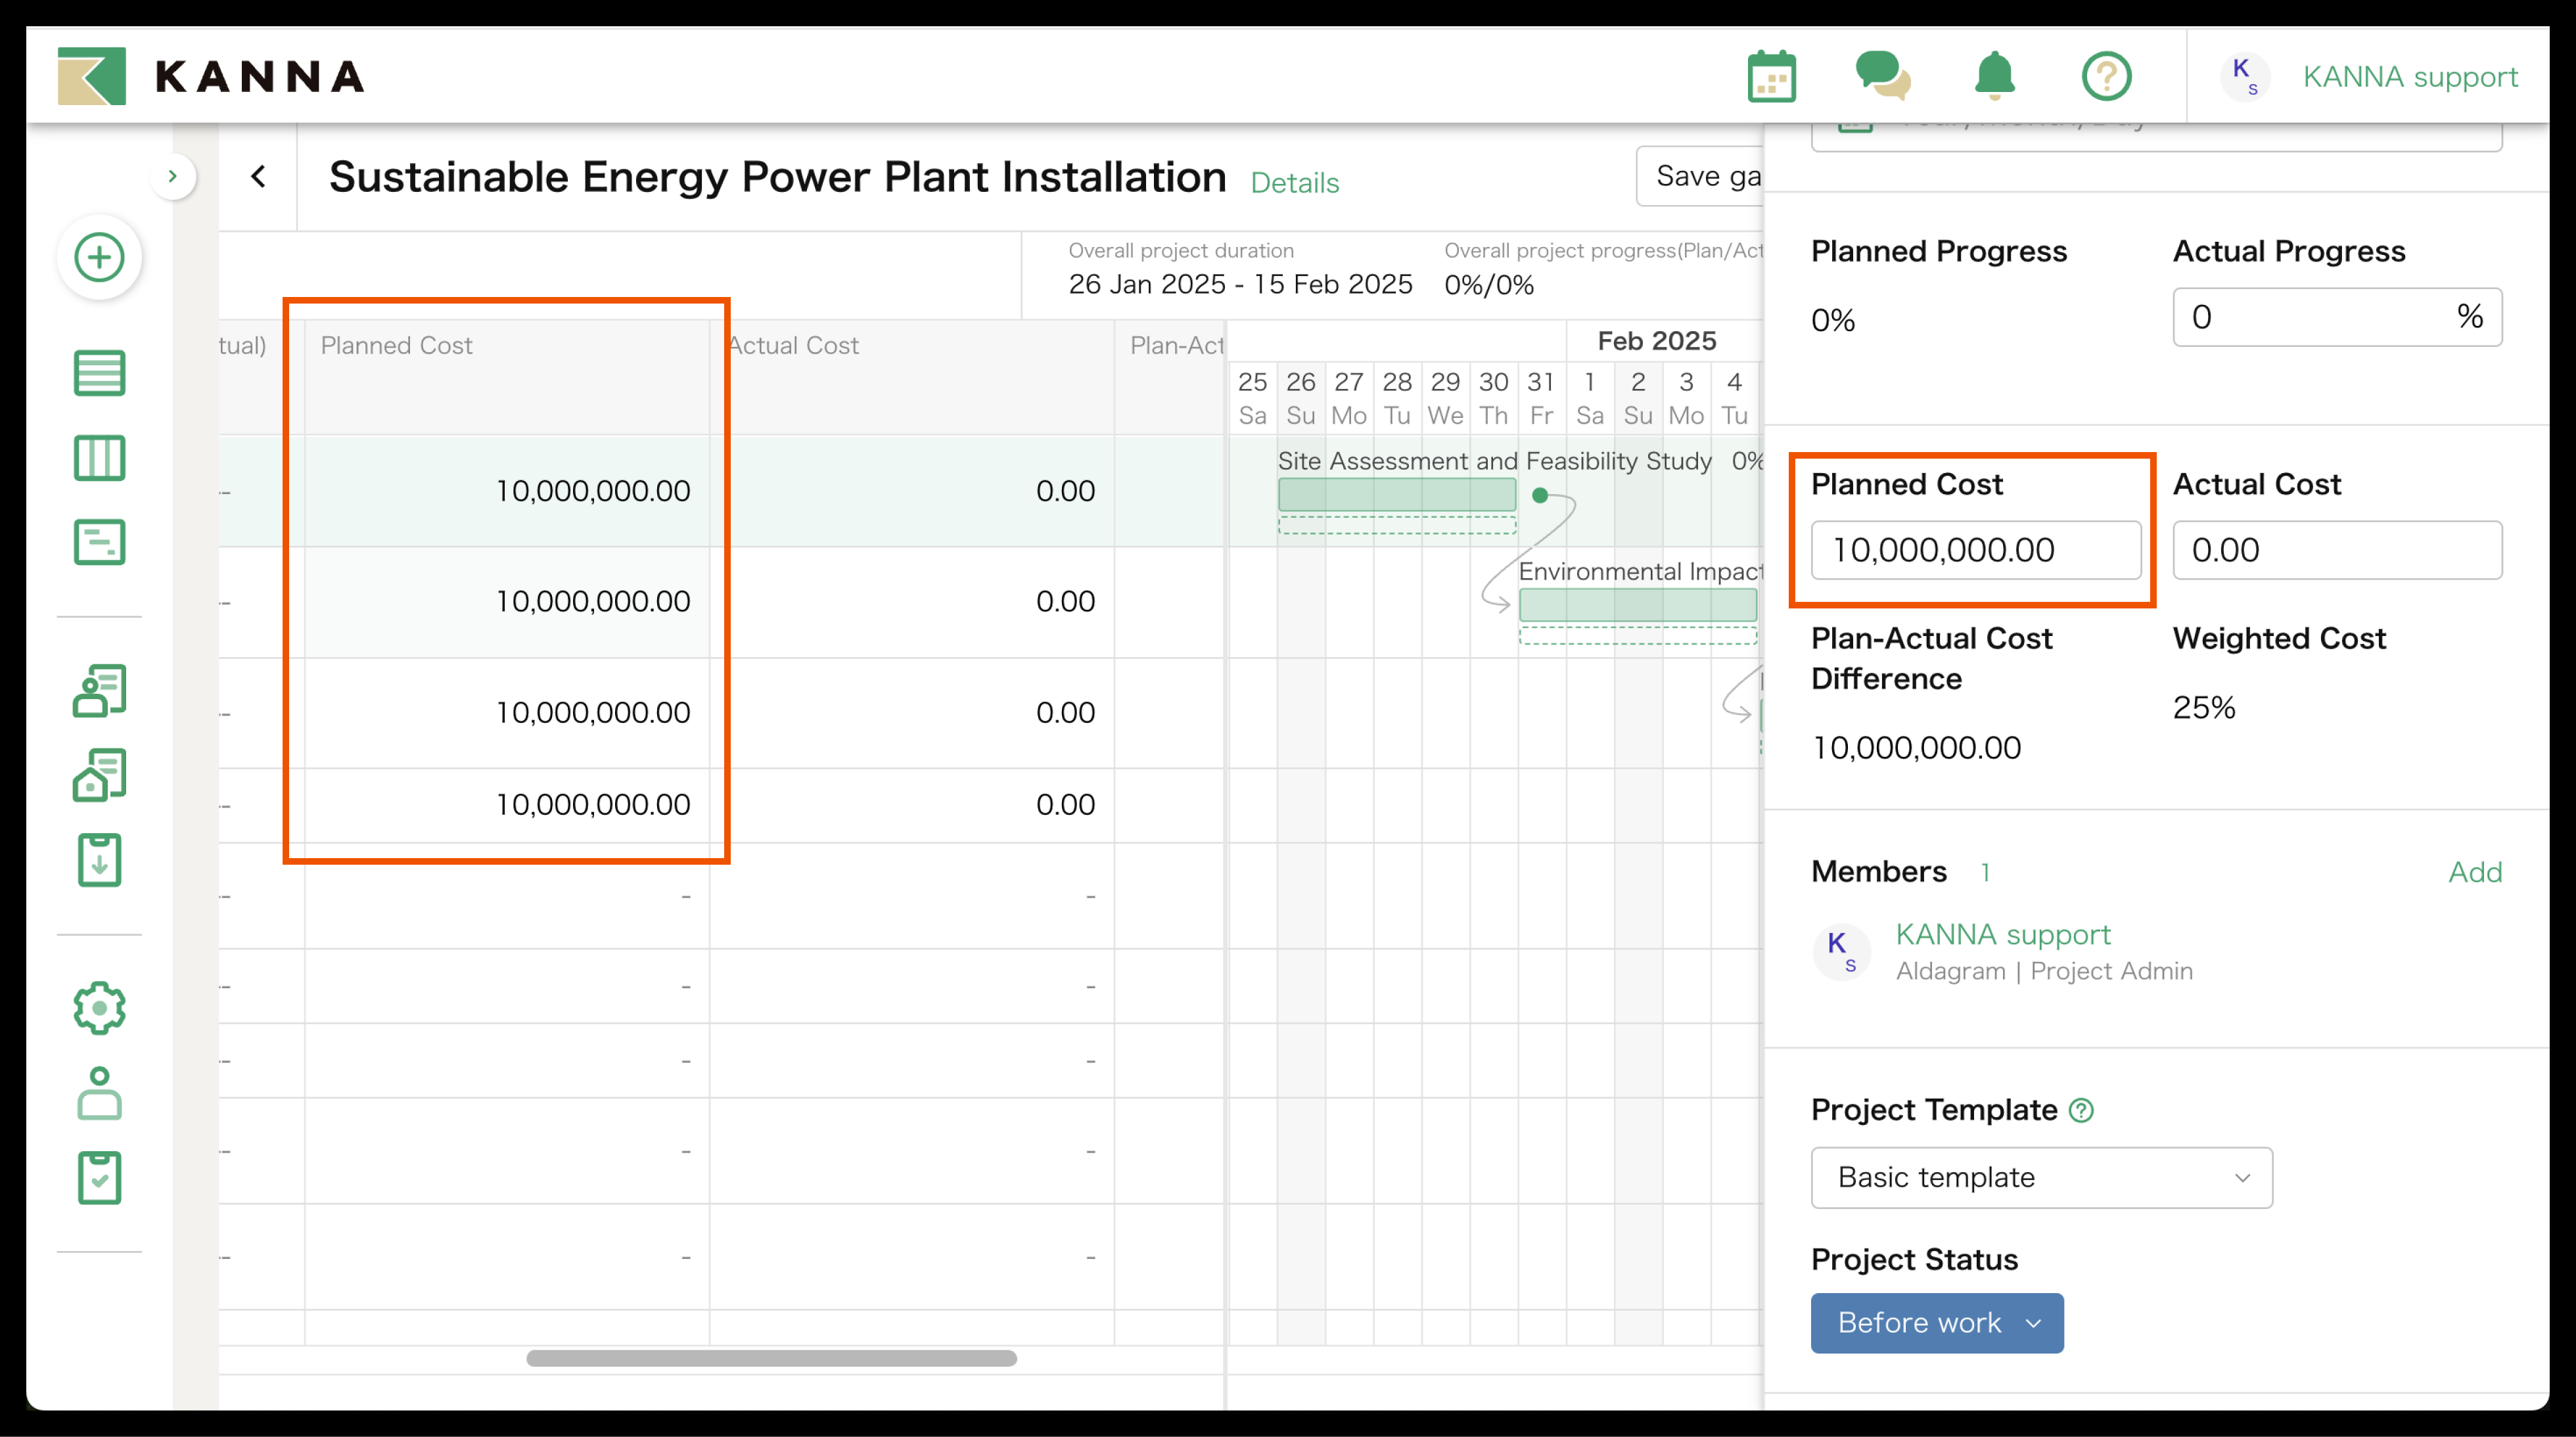Open the calendar icon in header
This screenshot has width=2576, height=1437.
tap(1771, 77)
